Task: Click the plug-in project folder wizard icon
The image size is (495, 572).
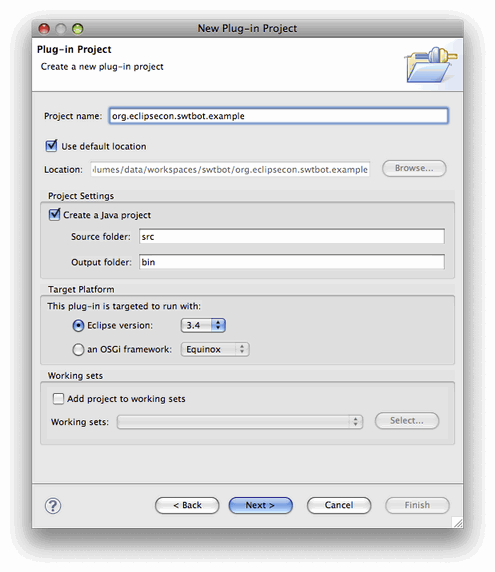Action: 431,65
